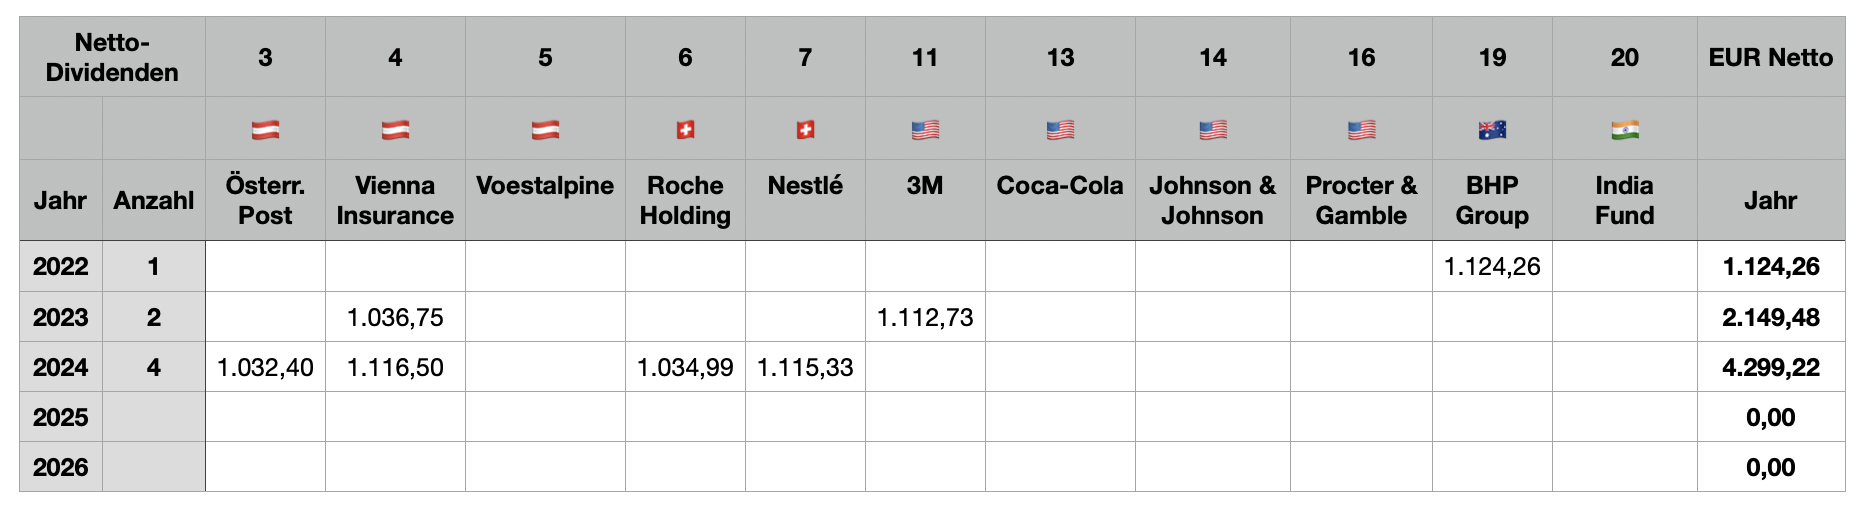Viewport: 1864px width, 518px height.
Task: Click the Austrian flag above Vienna Insurance
Action: 395,130
